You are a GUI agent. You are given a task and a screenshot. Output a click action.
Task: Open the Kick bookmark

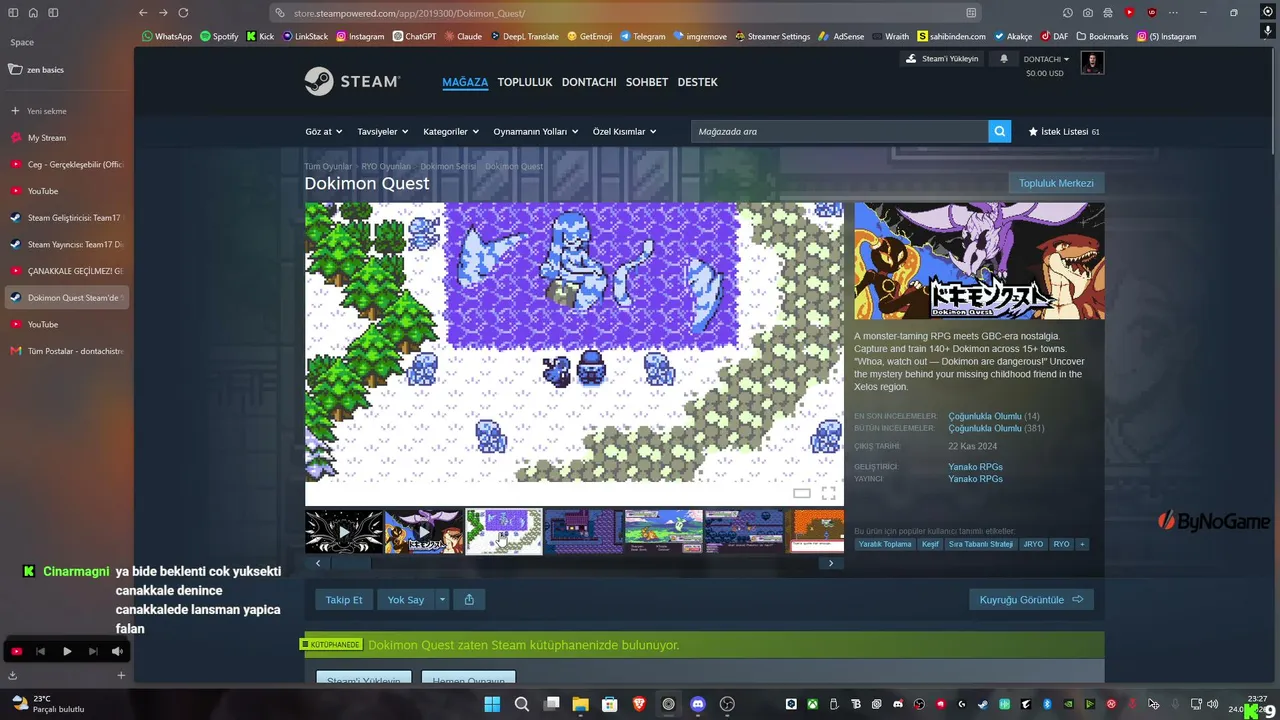260,36
